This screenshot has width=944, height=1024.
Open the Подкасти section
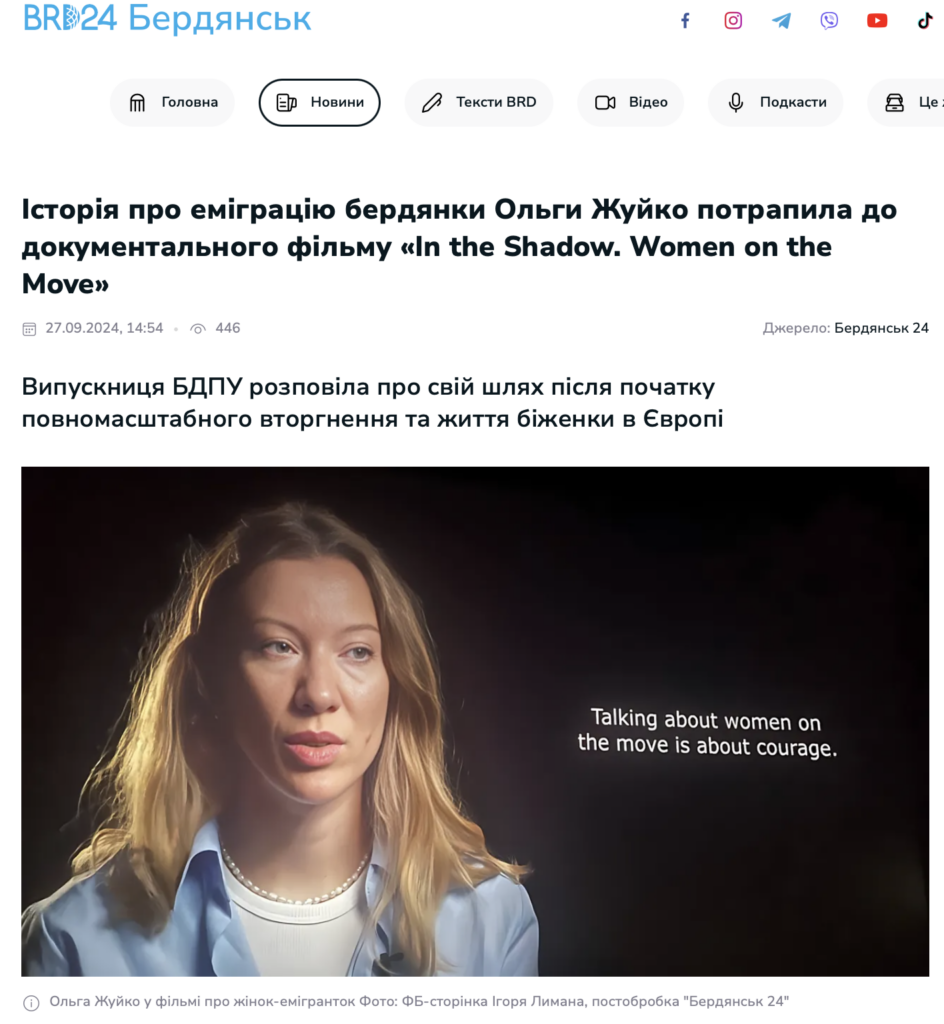coord(776,103)
